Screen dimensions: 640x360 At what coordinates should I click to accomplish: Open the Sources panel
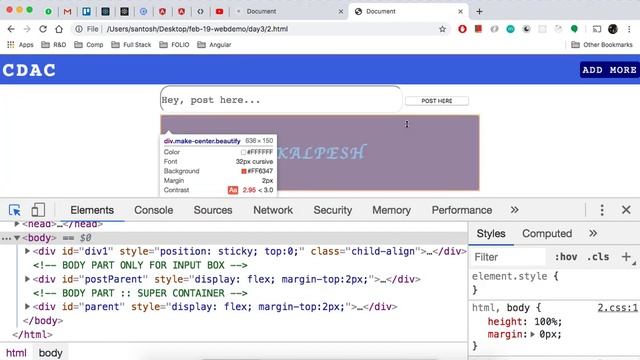click(x=213, y=210)
